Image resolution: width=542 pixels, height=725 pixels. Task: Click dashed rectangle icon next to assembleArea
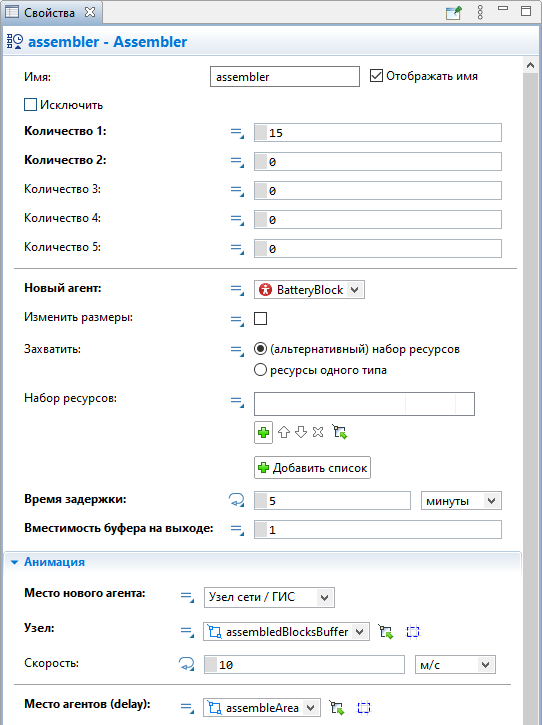coord(364,708)
